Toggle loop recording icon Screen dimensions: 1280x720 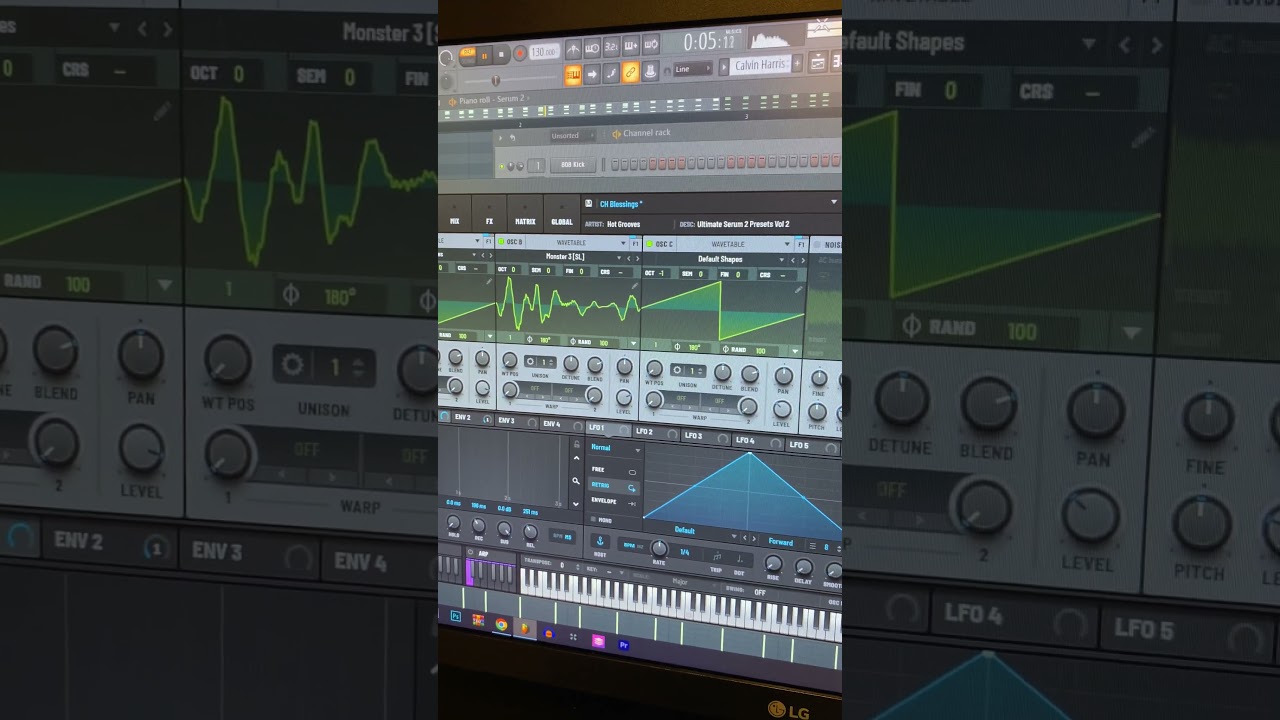650,45
